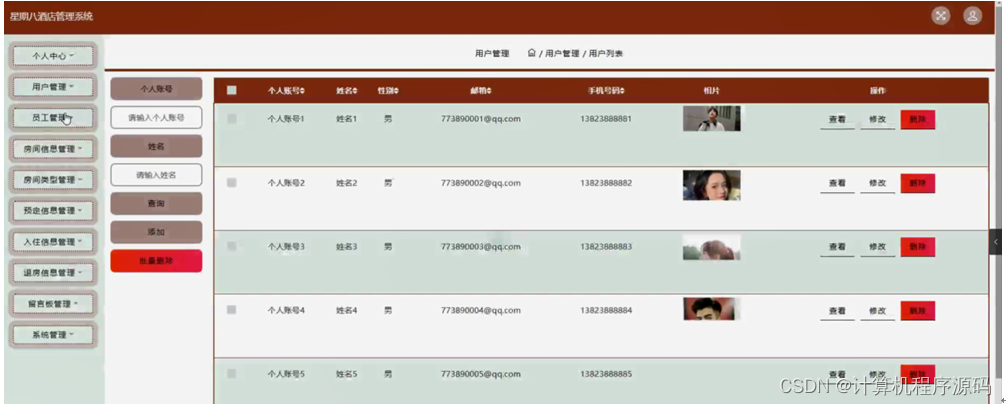Click 查看 for 个人账号3 row
This screenshot has height=405, width=1006.
(x=837, y=247)
